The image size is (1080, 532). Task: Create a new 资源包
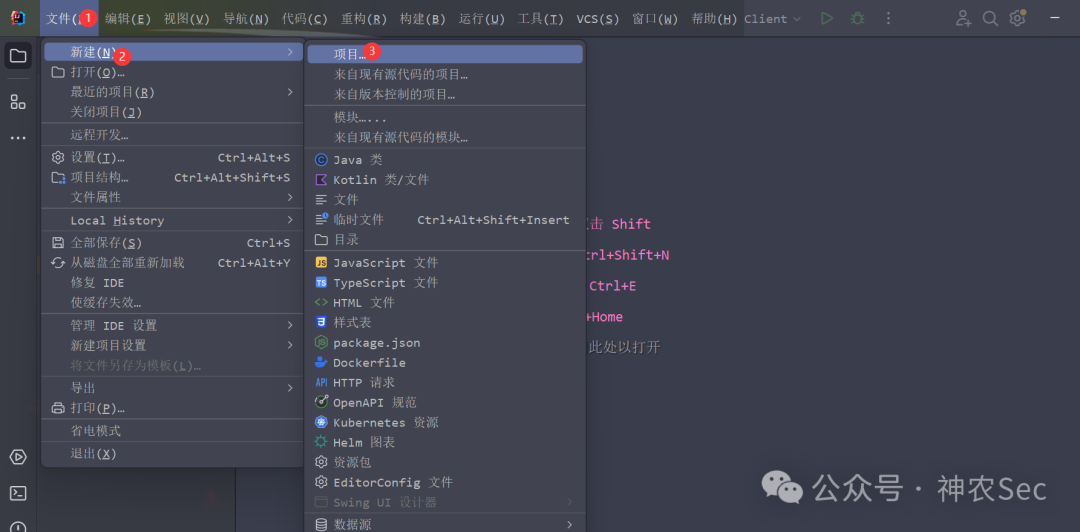coord(445,462)
